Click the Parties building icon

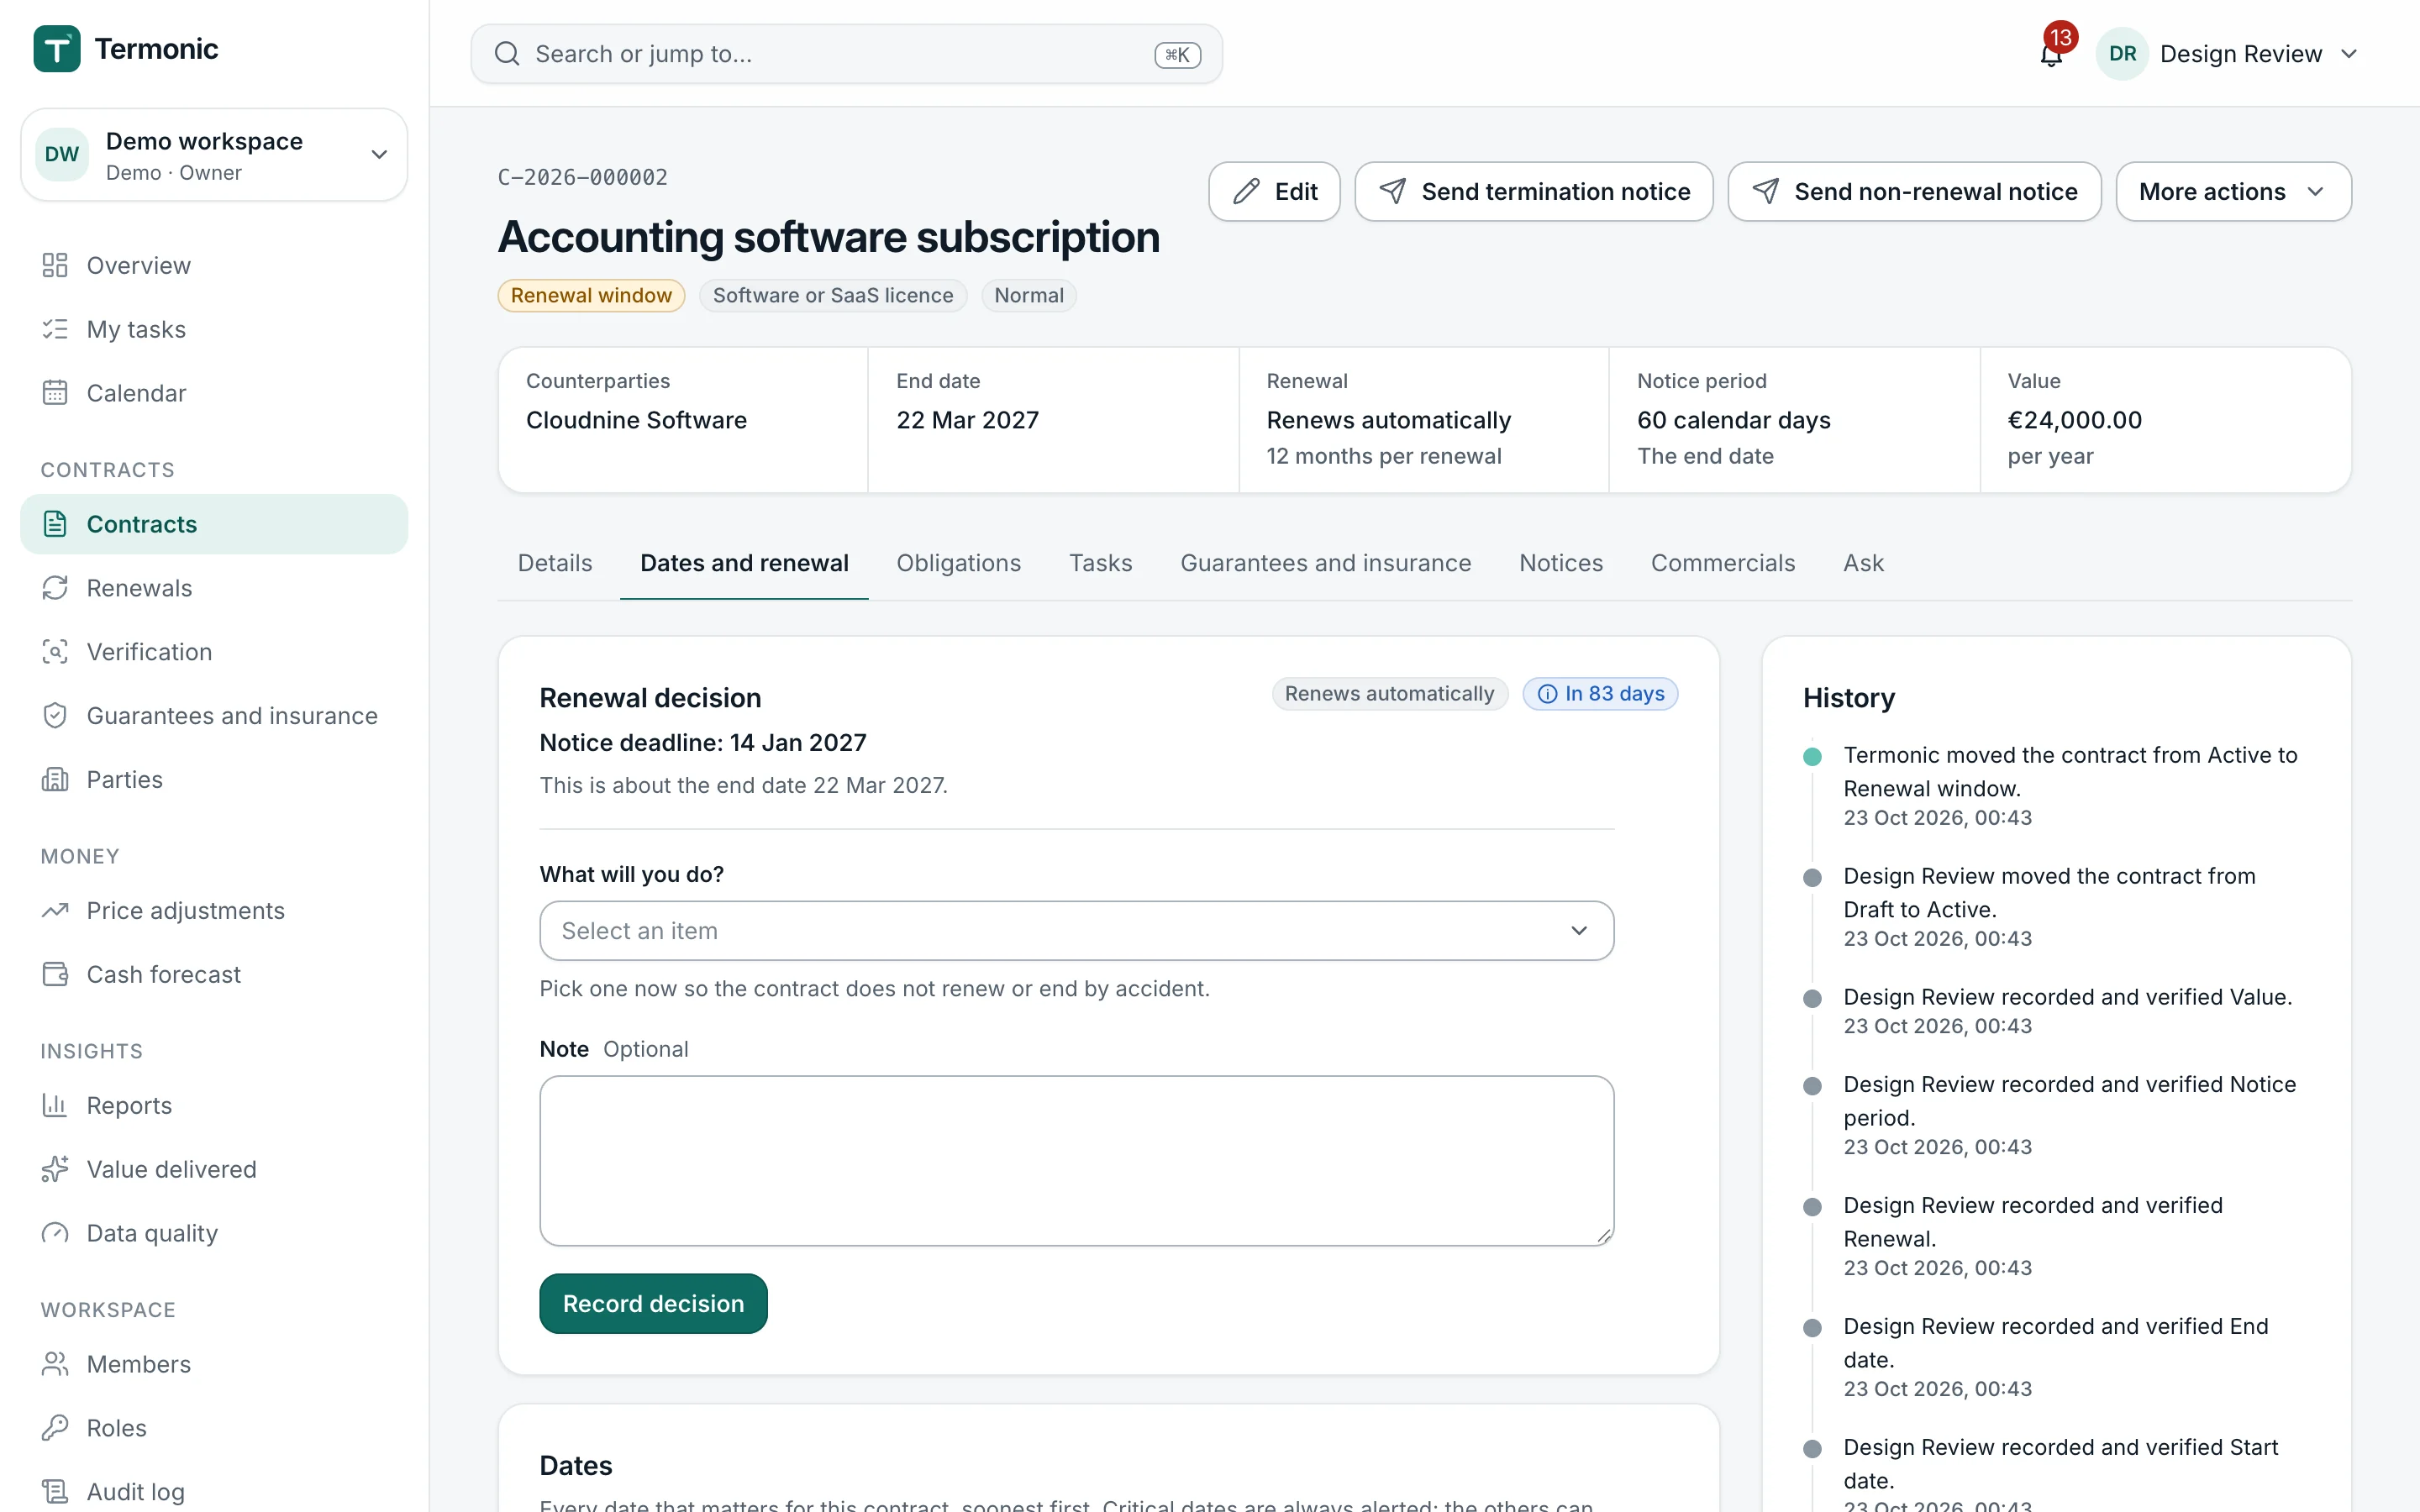[55, 780]
